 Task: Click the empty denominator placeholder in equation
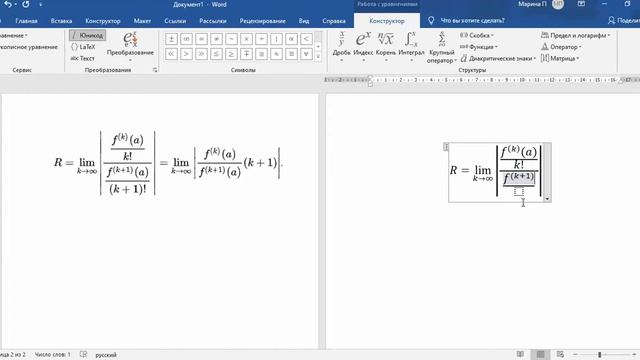tap(519, 191)
